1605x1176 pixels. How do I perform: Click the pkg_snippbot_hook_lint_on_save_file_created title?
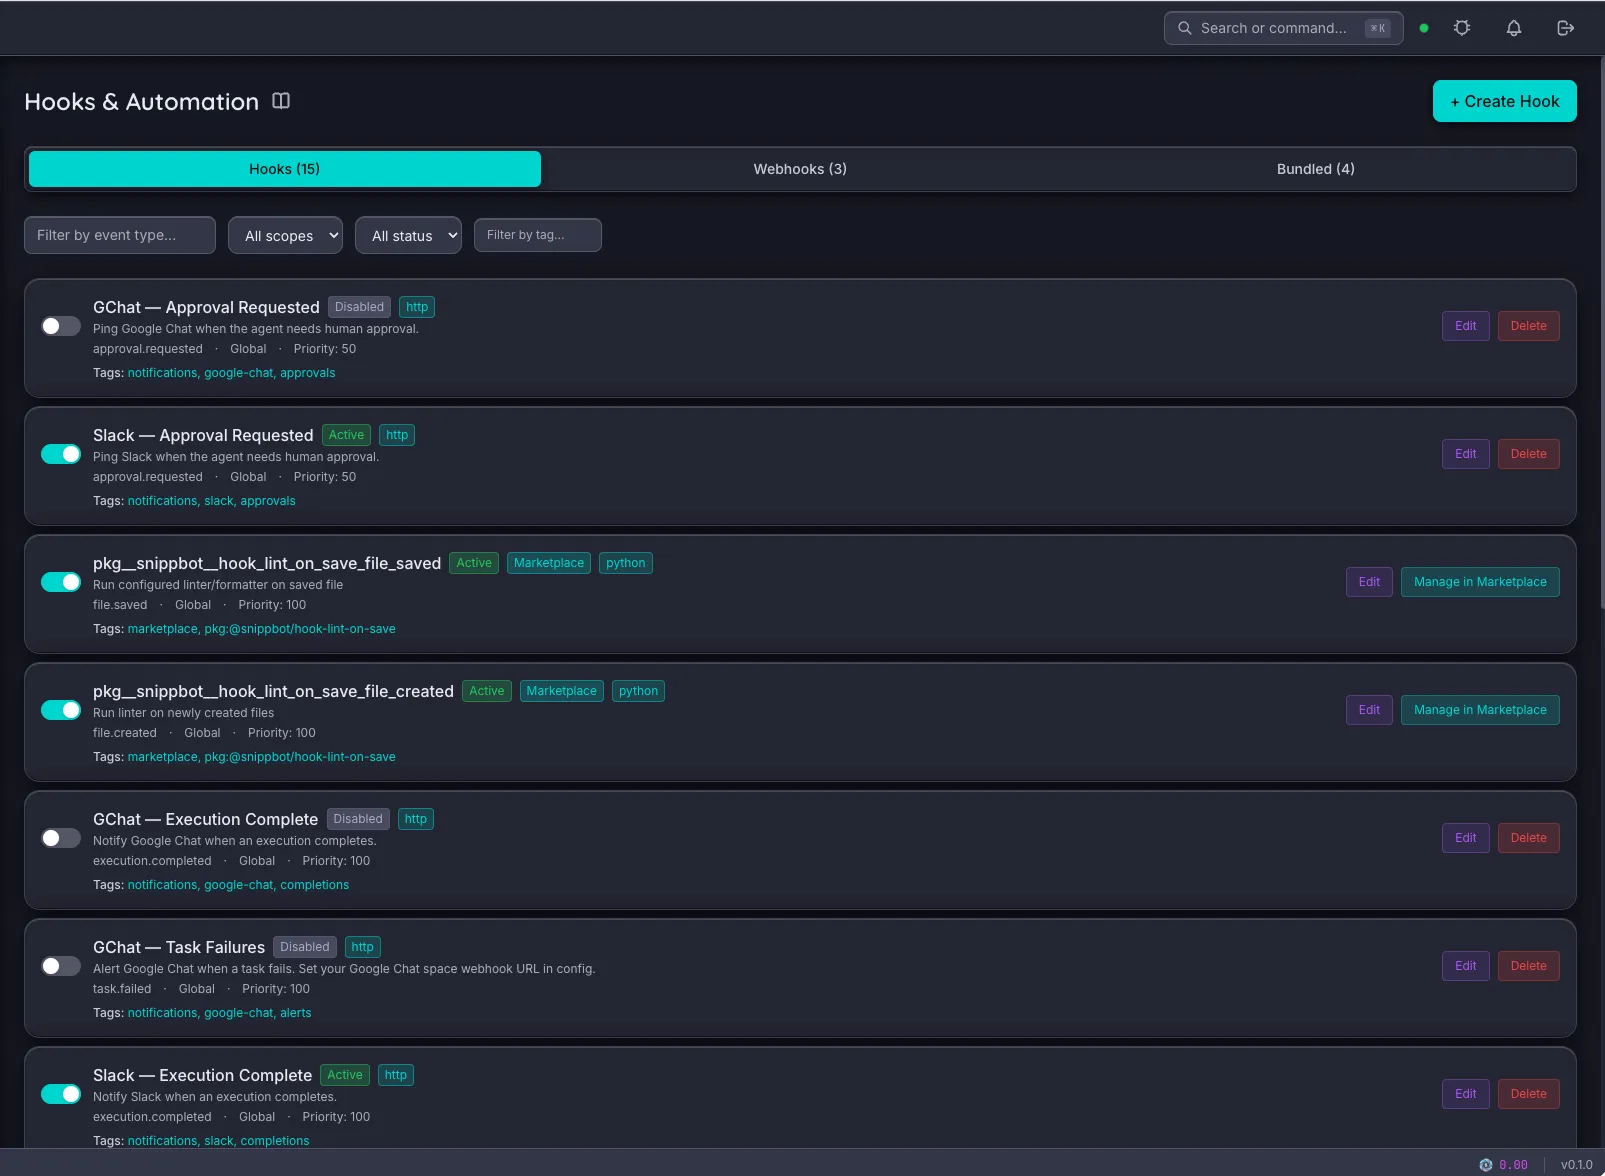[273, 691]
